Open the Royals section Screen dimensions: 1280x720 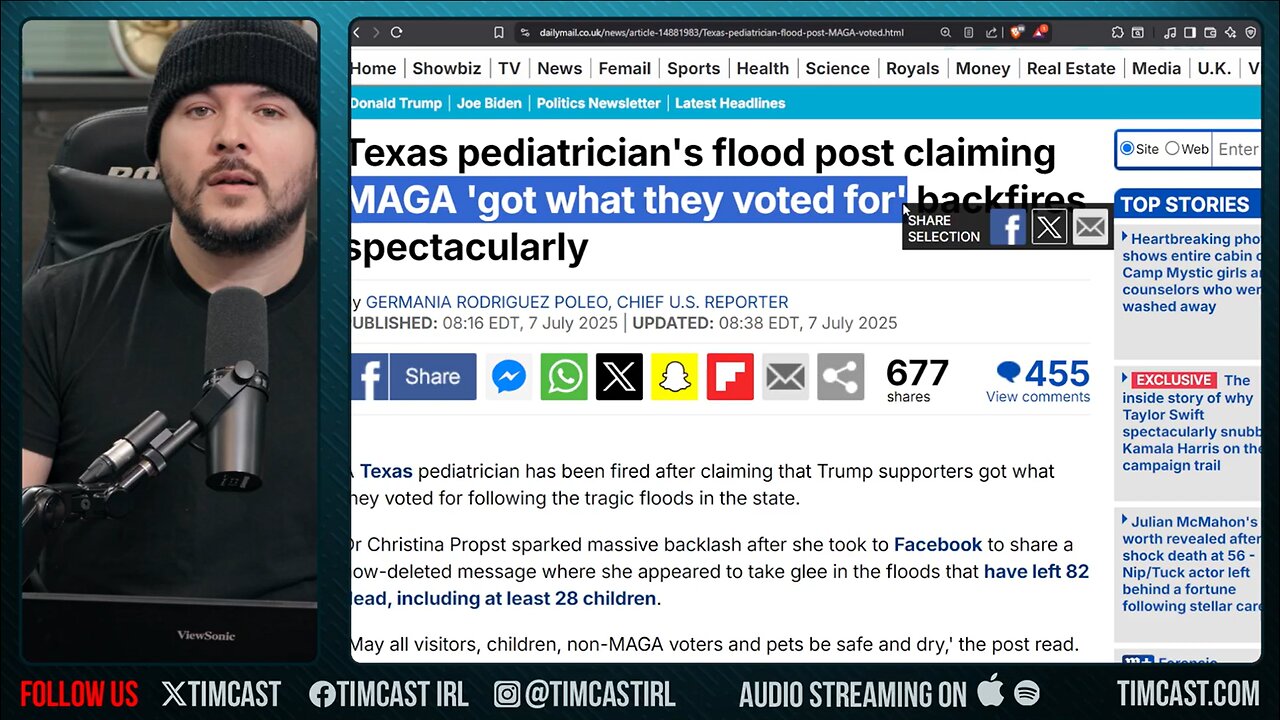click(912, 68)
